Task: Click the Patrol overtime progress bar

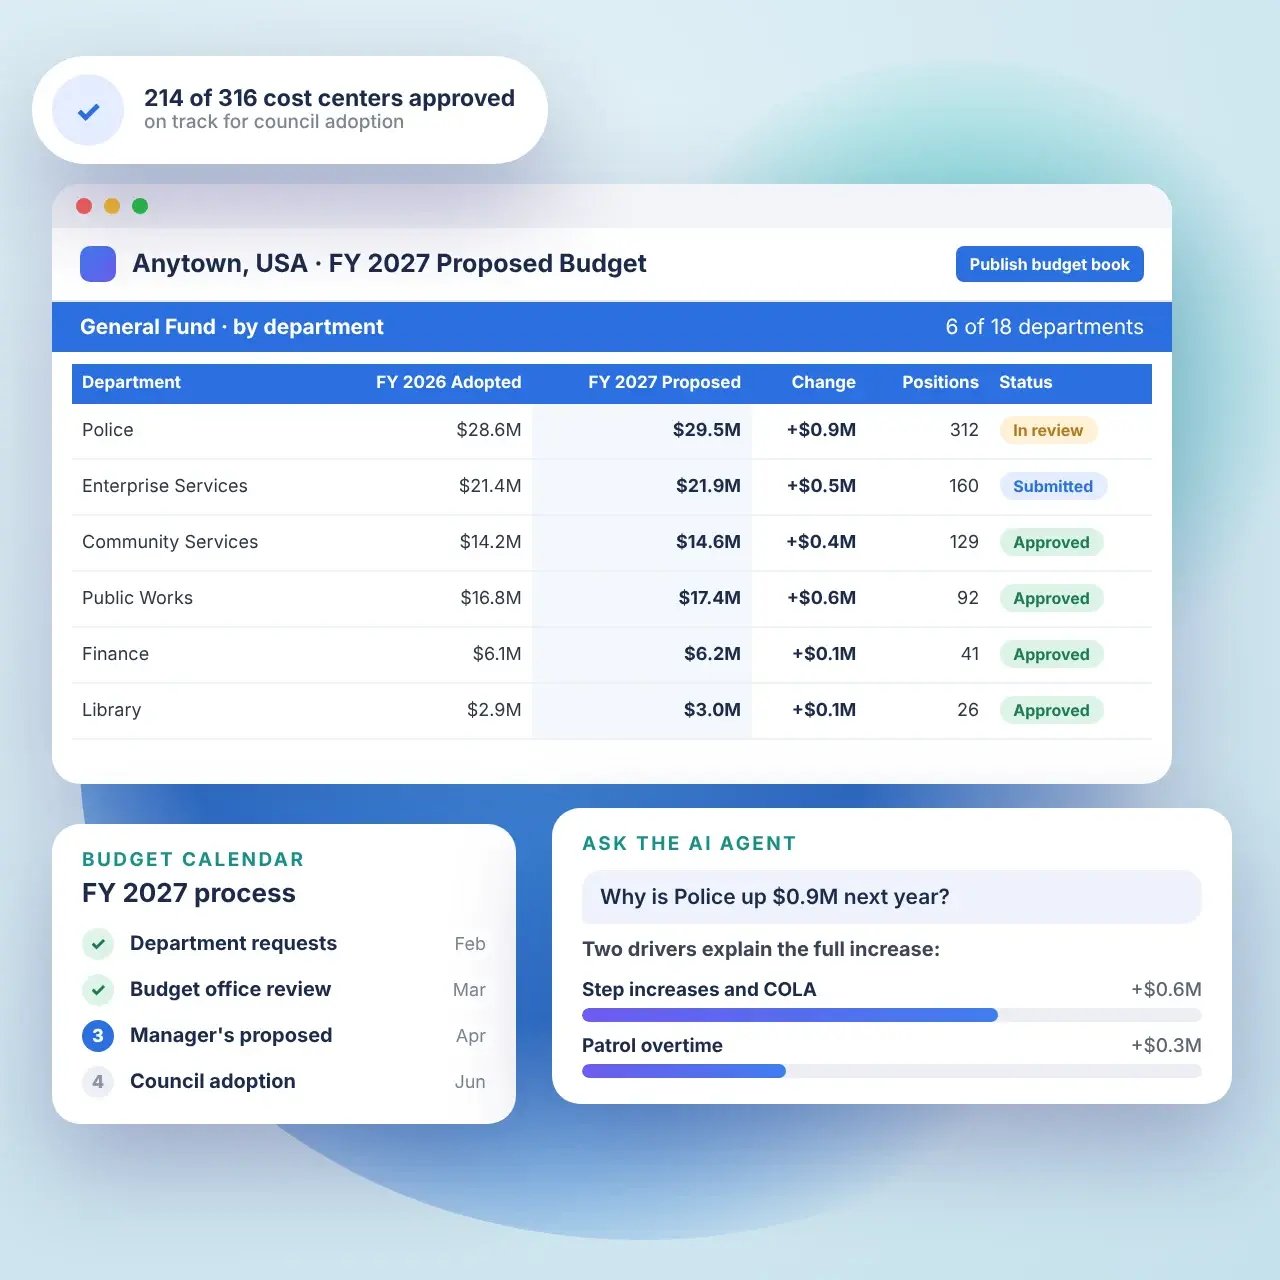Action: pos(892,1071)
